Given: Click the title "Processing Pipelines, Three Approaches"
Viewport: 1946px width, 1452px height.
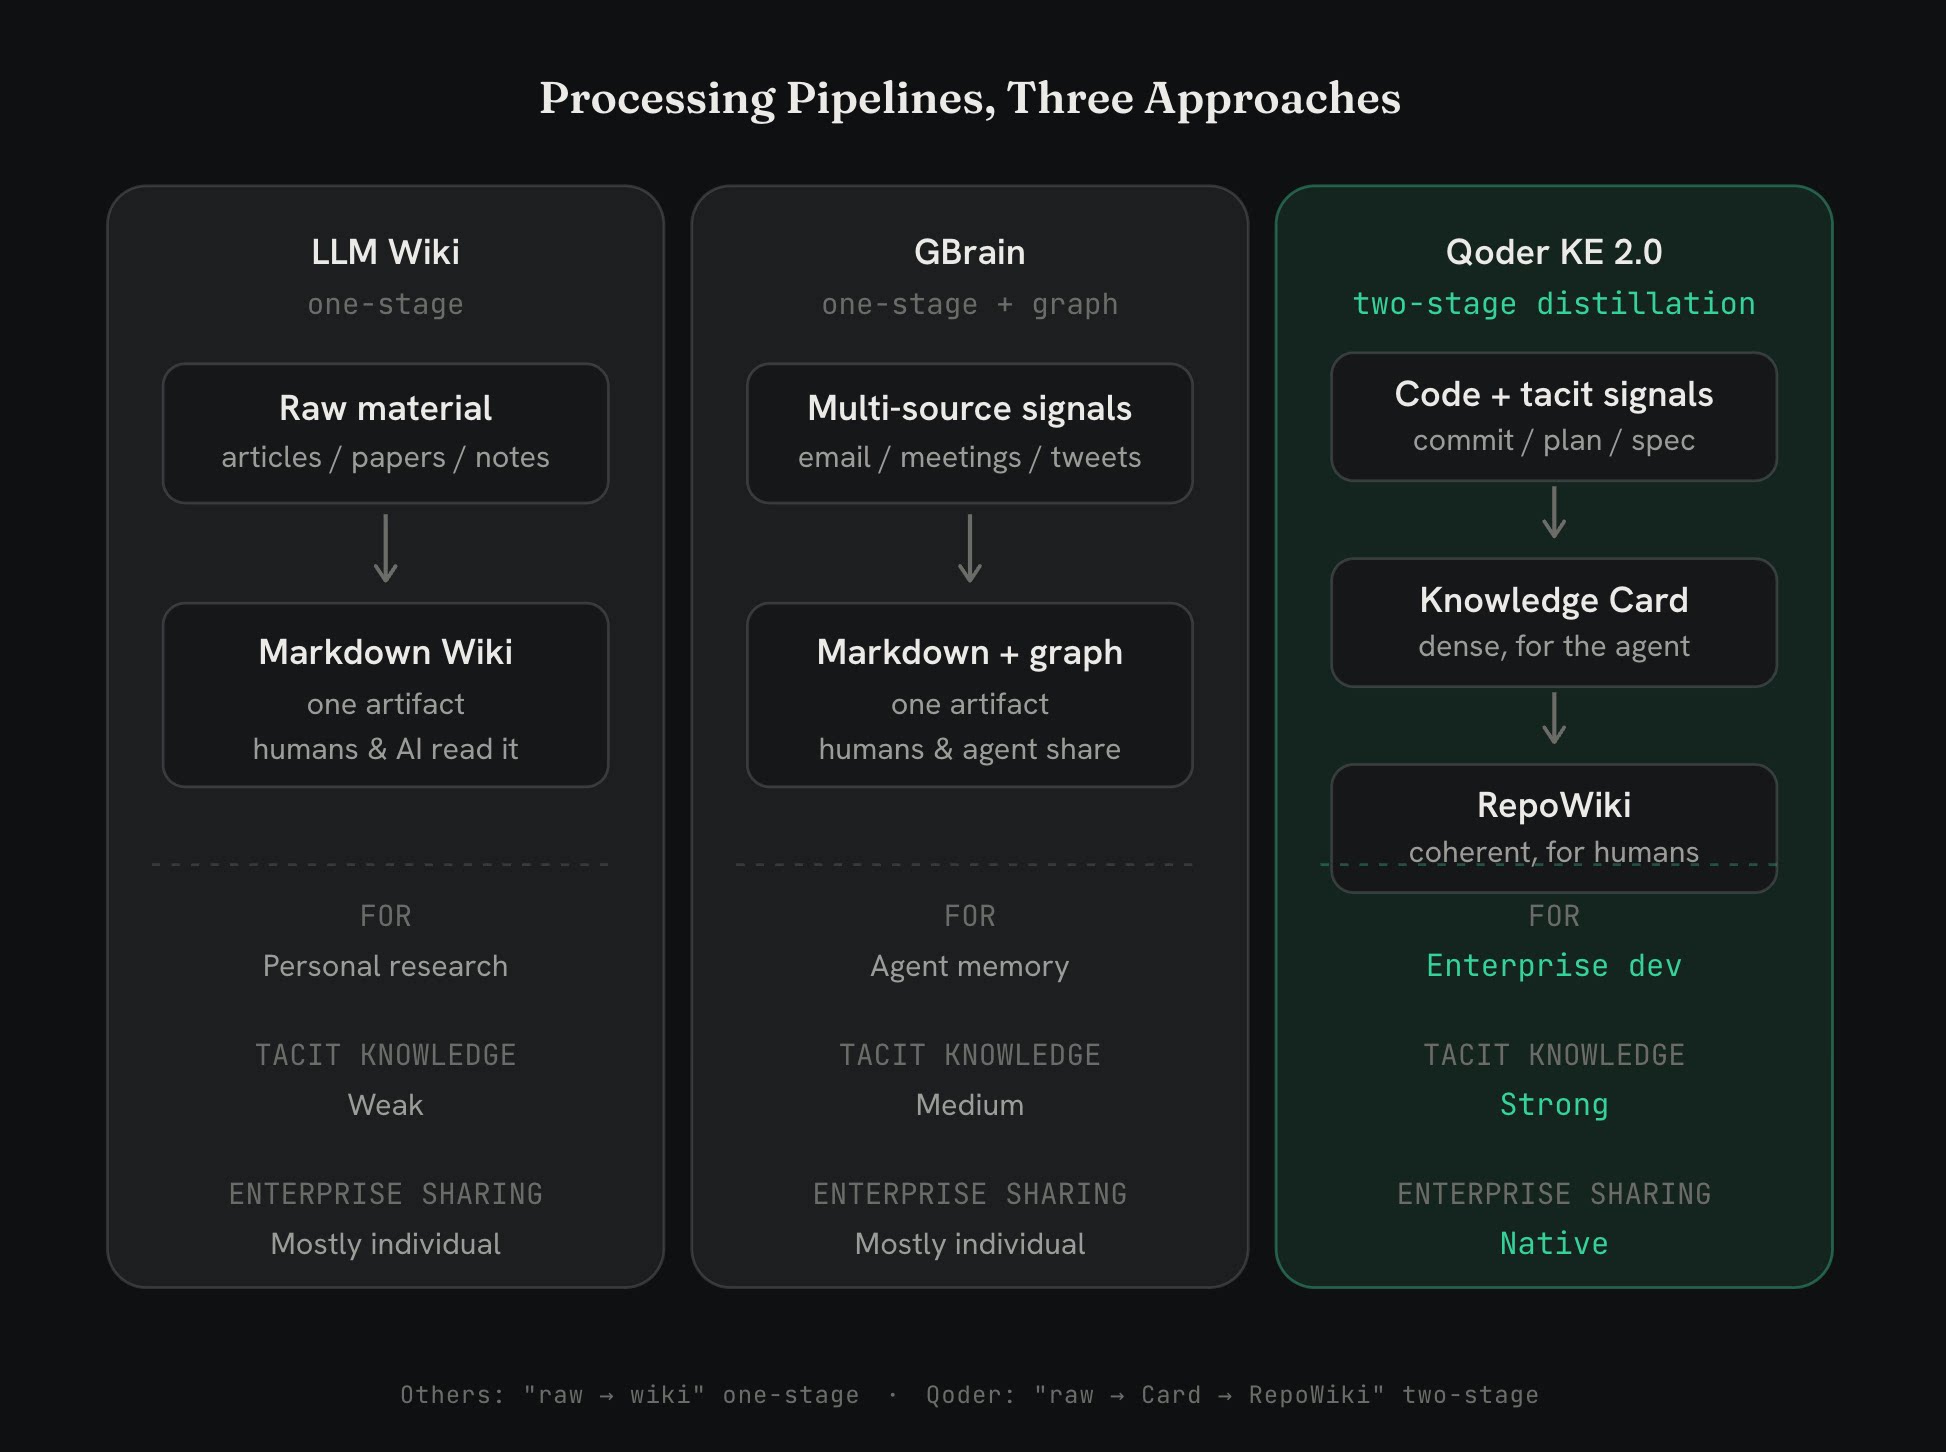Looking at the screenshot, I should [x=970, y=99].
